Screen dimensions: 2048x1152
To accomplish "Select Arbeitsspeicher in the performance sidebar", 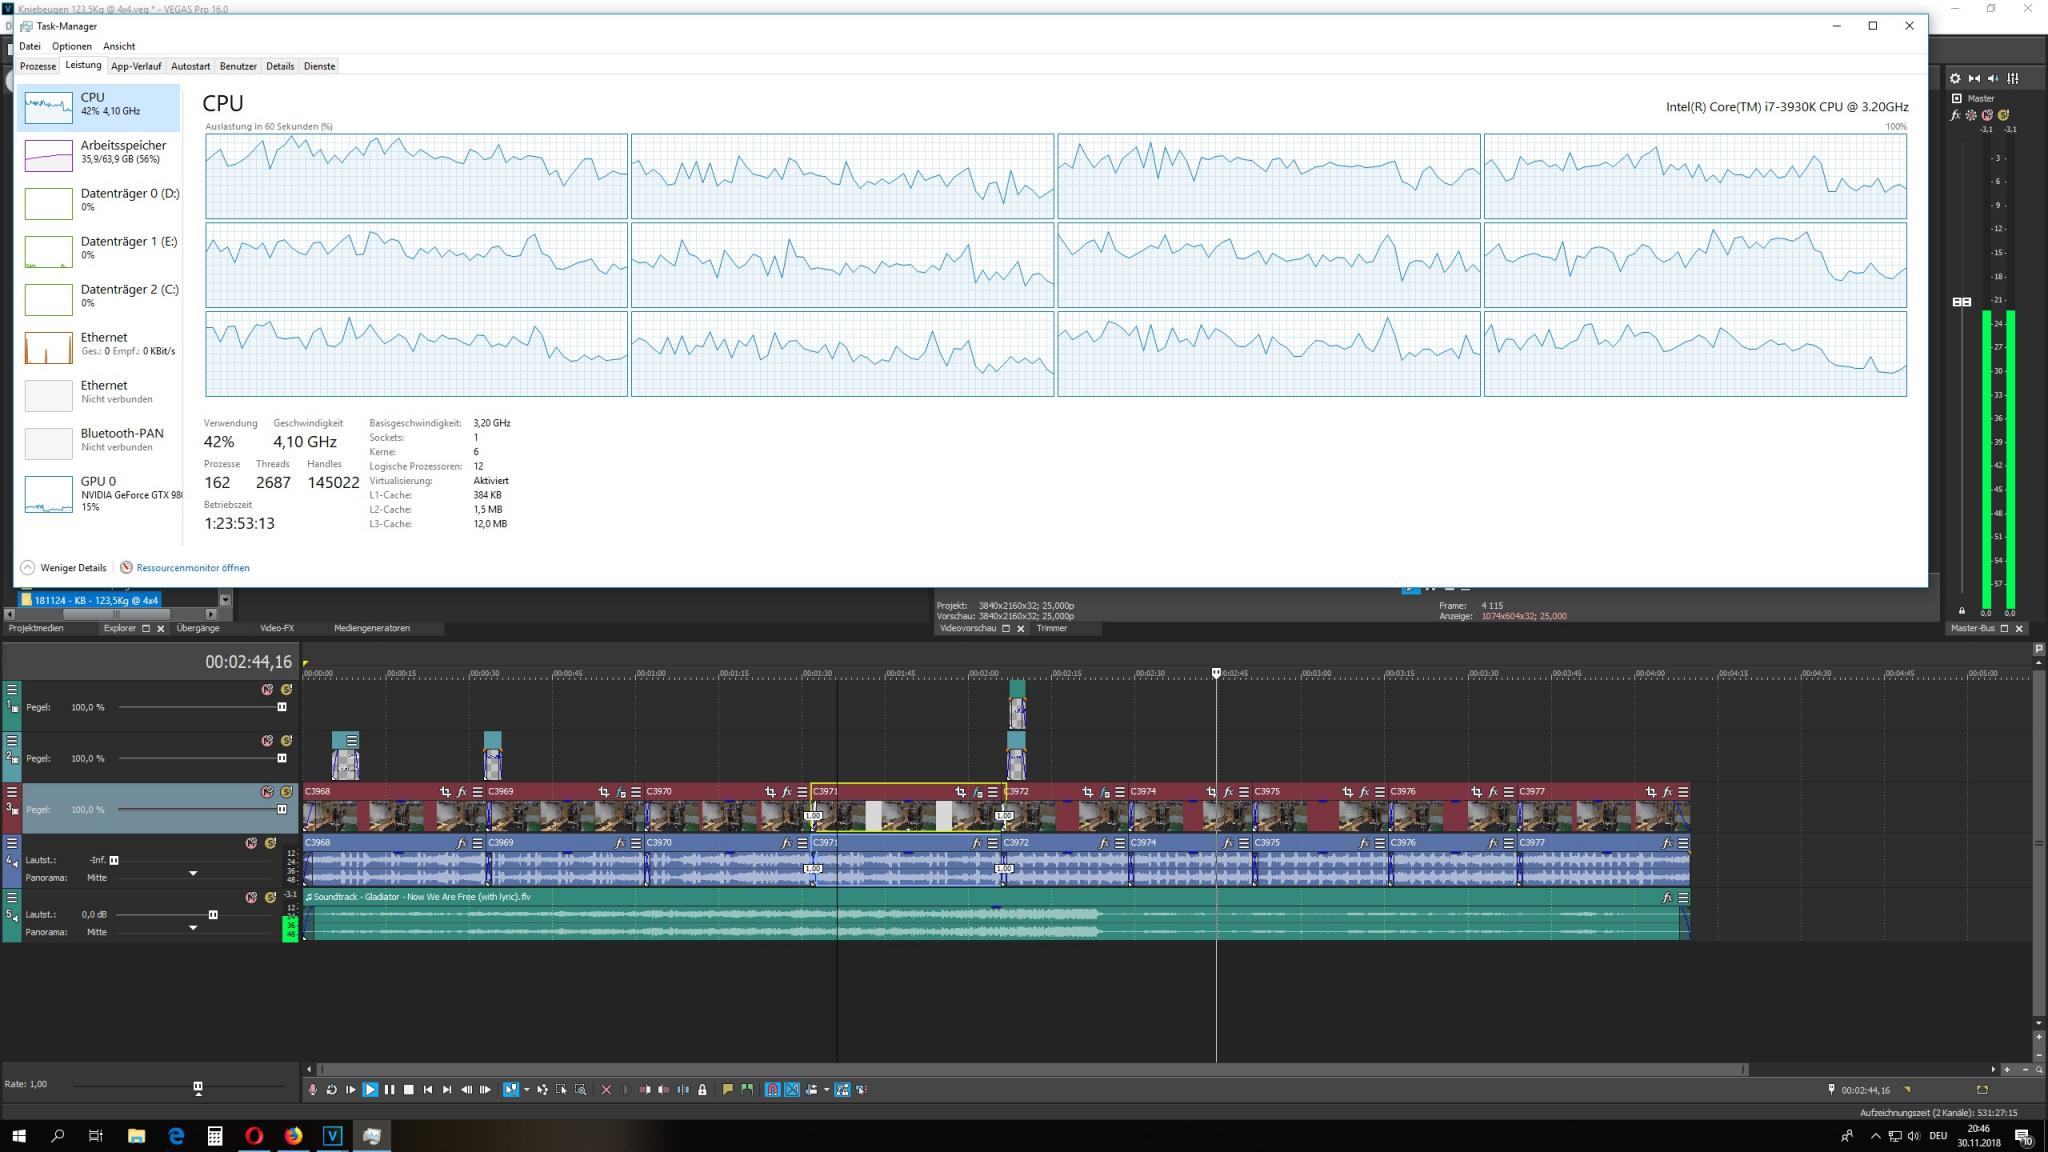I will click(98, 155).
